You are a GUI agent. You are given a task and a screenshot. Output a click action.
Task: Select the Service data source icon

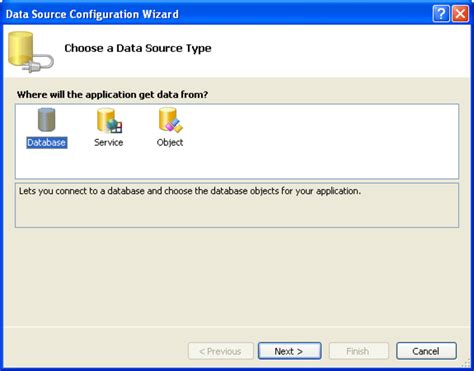[109, 120]
